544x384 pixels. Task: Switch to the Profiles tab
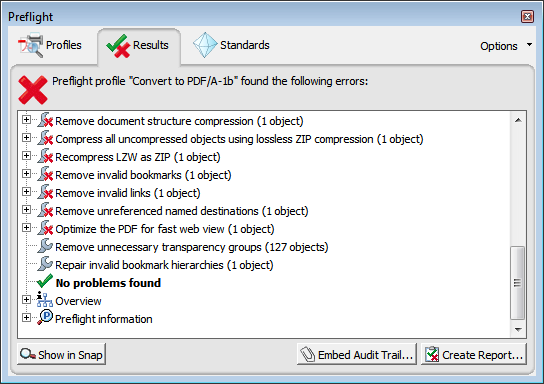pos(50,45)
